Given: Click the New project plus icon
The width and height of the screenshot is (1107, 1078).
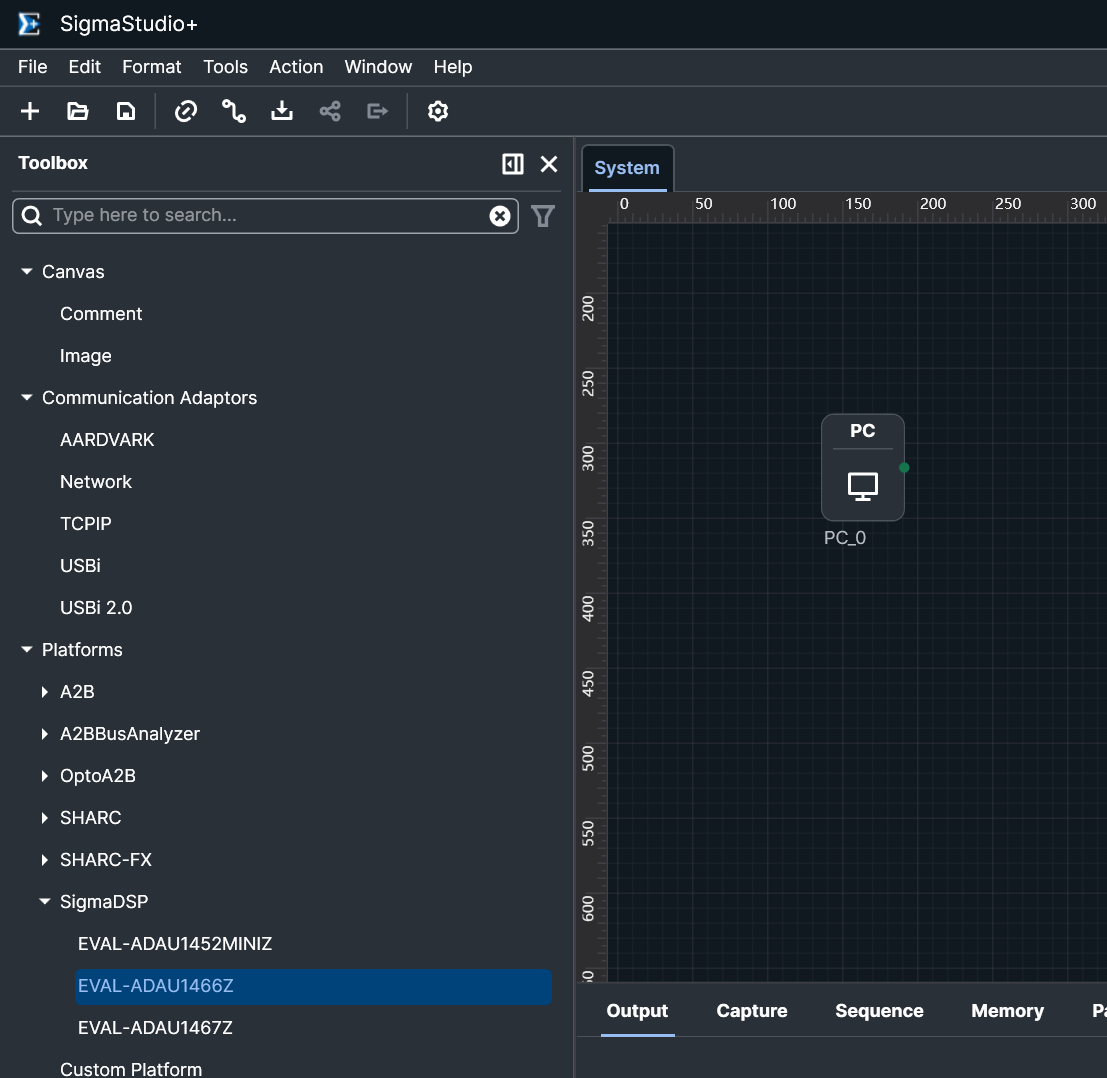Looking at the screenshot, I should (x=30, y=112).
